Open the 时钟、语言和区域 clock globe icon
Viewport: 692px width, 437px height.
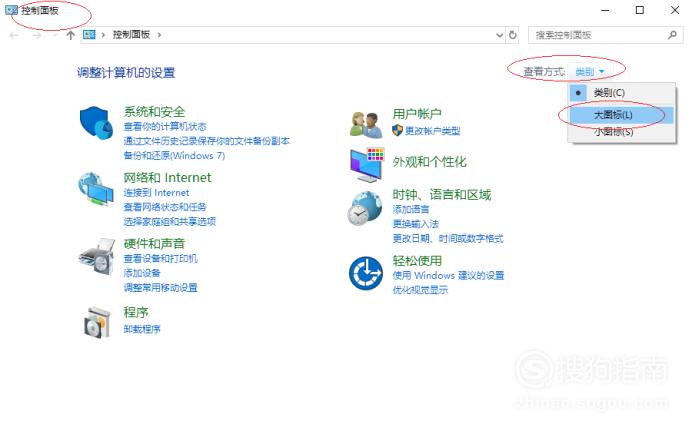click(x=365, y=208)
